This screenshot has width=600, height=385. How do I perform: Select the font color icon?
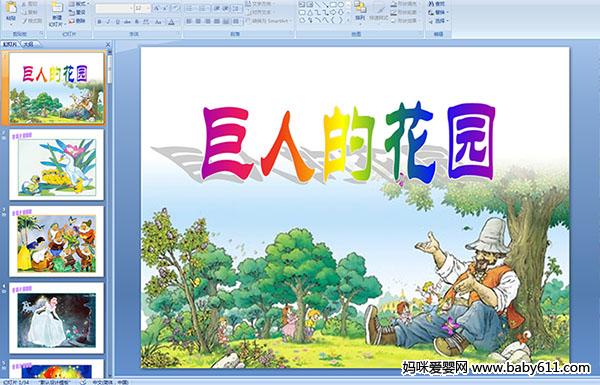click(171, 22)
